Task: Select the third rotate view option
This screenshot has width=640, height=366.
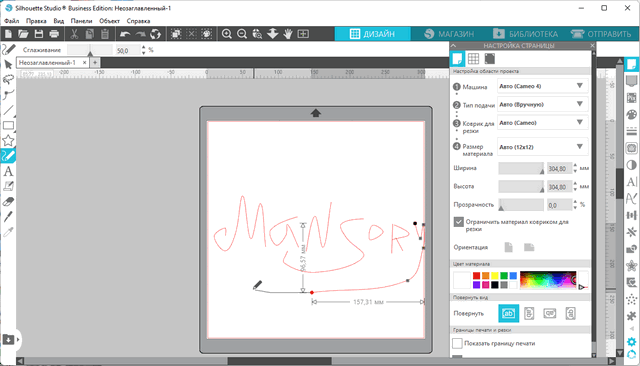Action: (550, 313)
